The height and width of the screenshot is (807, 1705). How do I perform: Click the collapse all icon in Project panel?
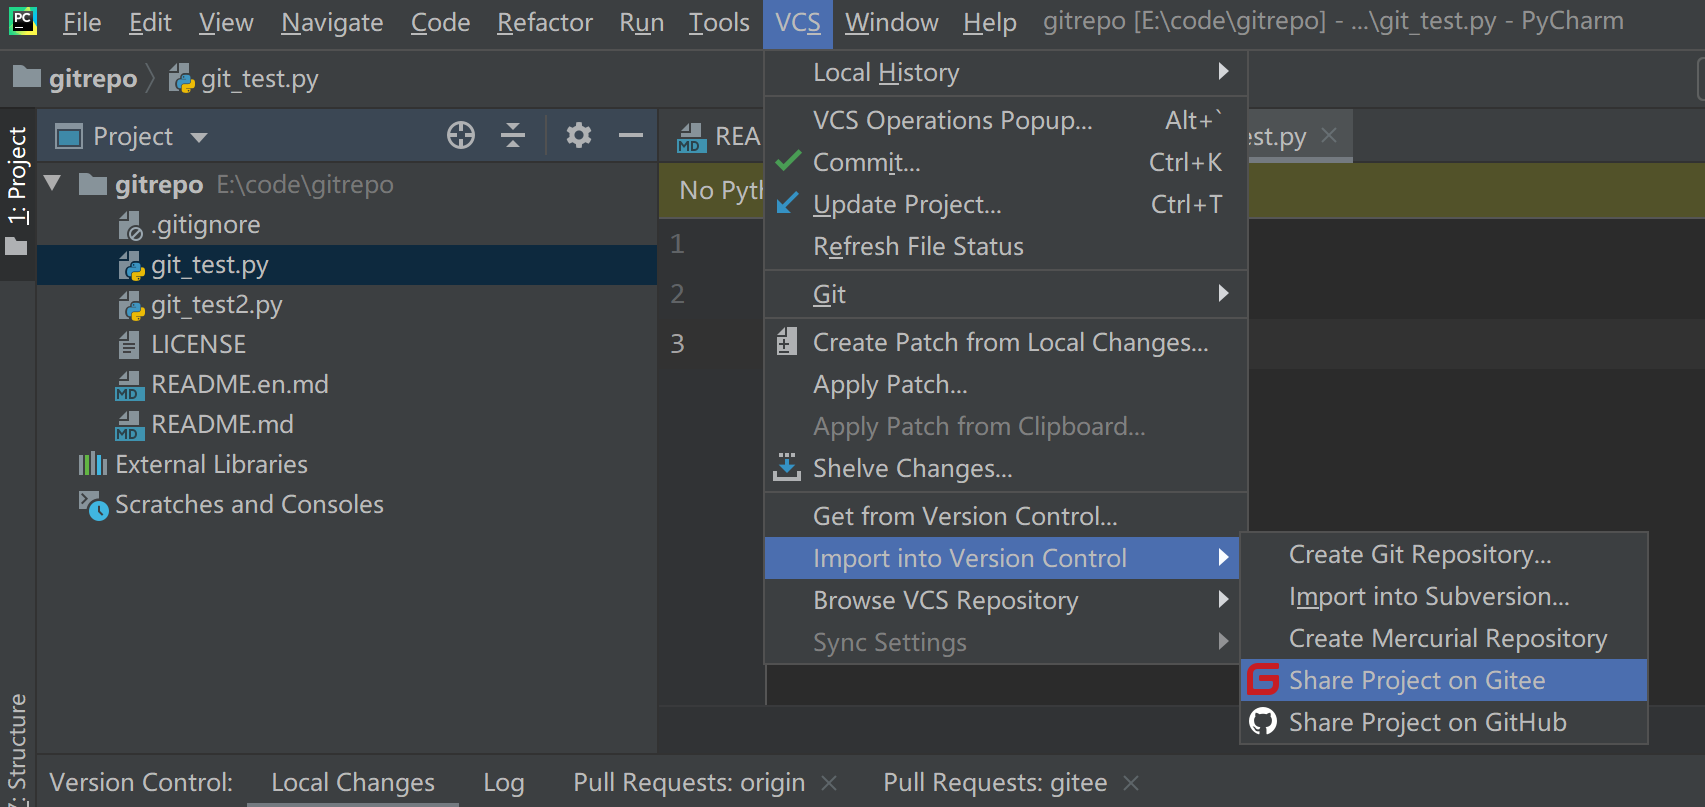513,135
